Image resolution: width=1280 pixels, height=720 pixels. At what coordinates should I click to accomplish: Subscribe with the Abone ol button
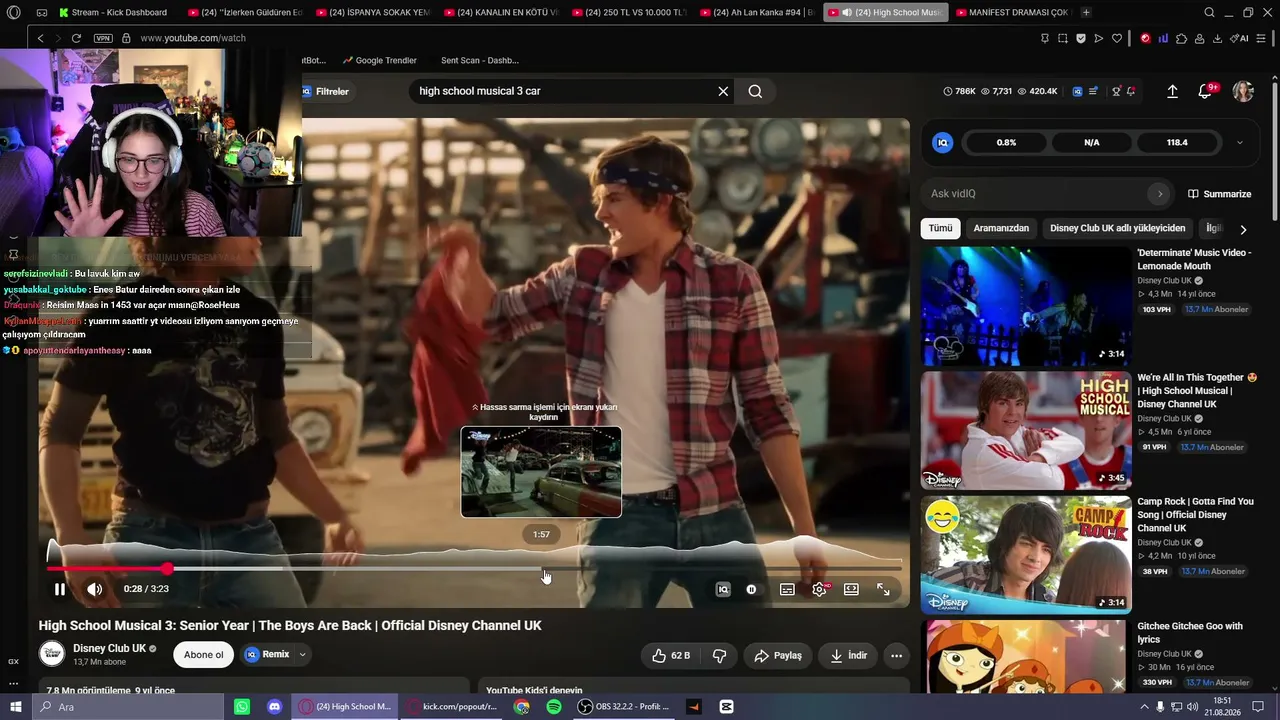click(x=204, y=655)
